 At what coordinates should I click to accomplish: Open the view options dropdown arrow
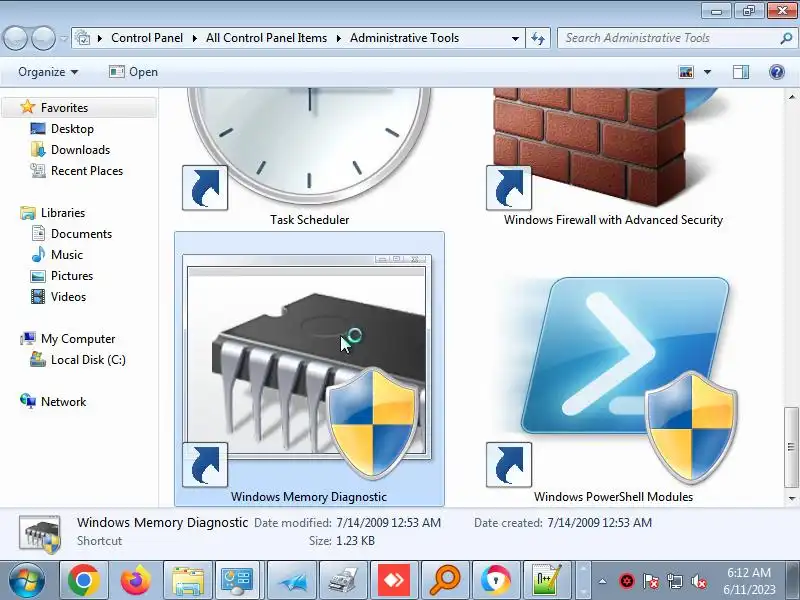[707, 72]
